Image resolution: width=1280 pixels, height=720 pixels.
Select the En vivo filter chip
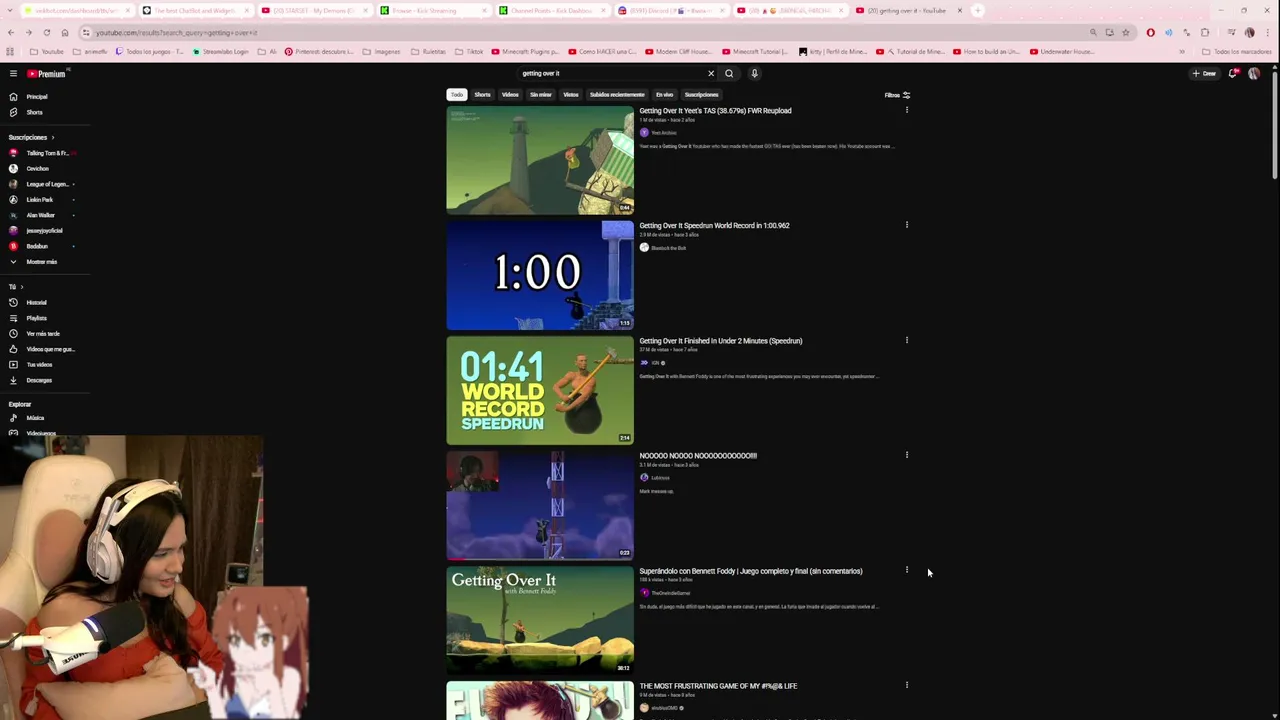tap(665, 95)
